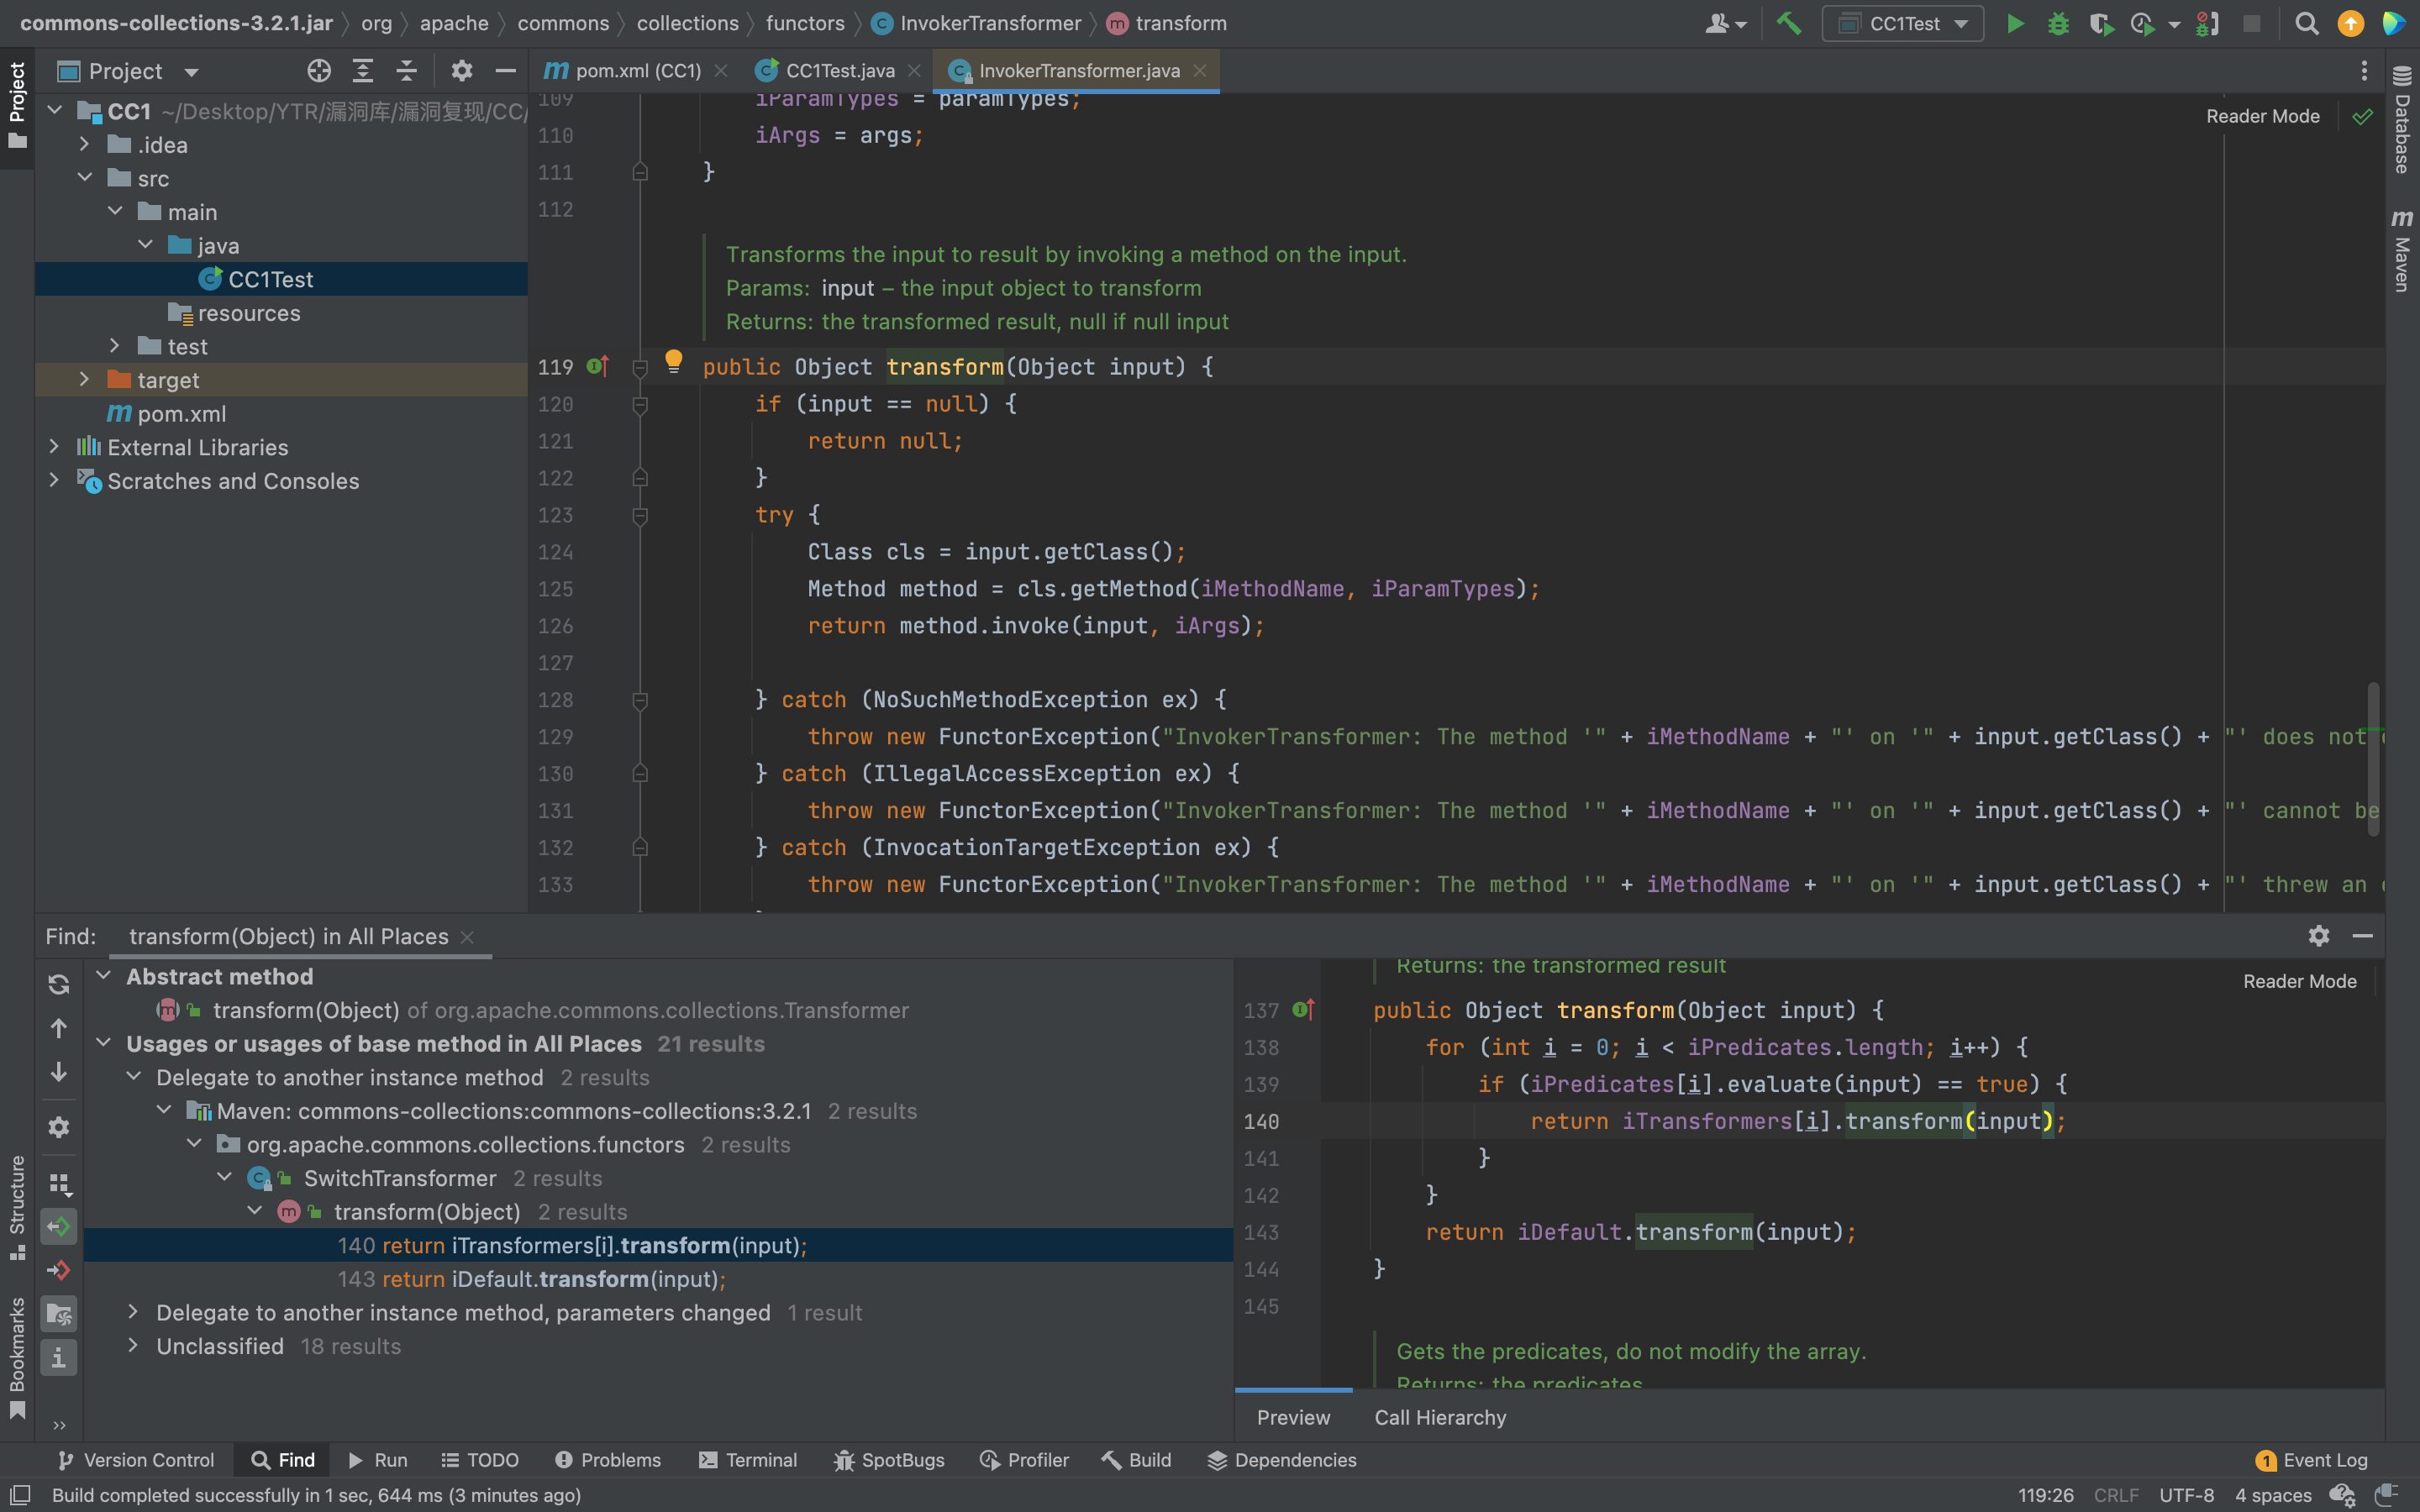Run with profiler clock icon
Screen dimensions: 2420x1512
click(x=2141, y=23)
